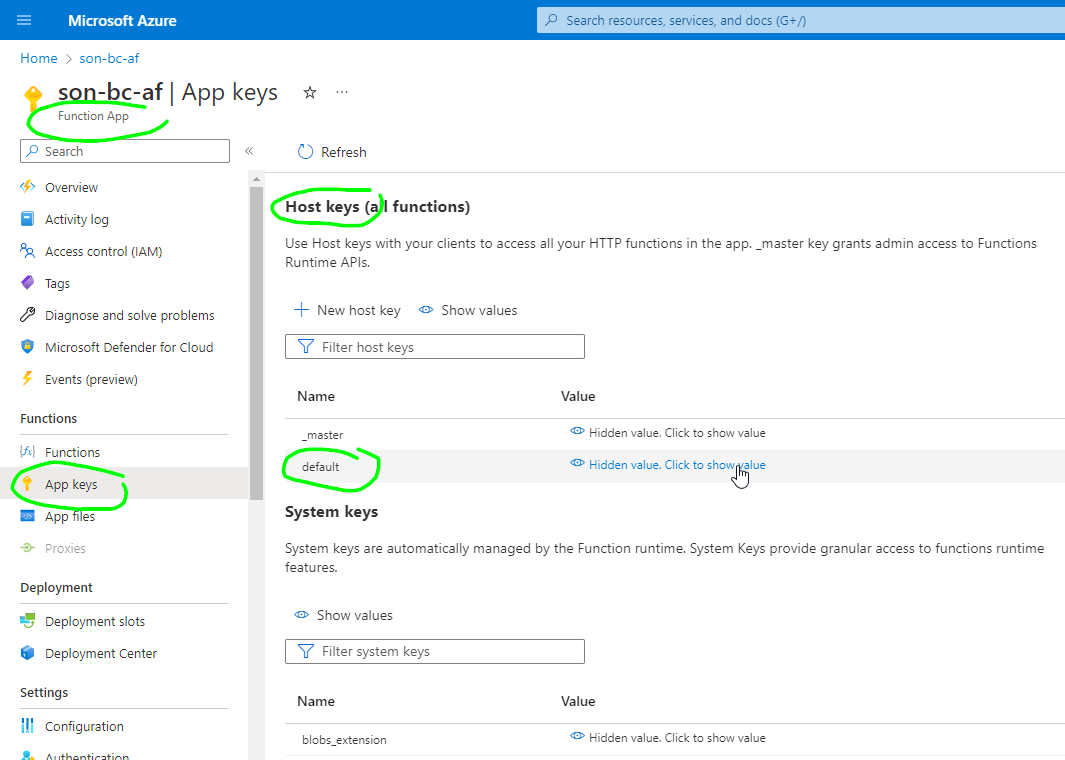Click the Filter host keys field
The image size is (1065, 760).
point(435,347)
